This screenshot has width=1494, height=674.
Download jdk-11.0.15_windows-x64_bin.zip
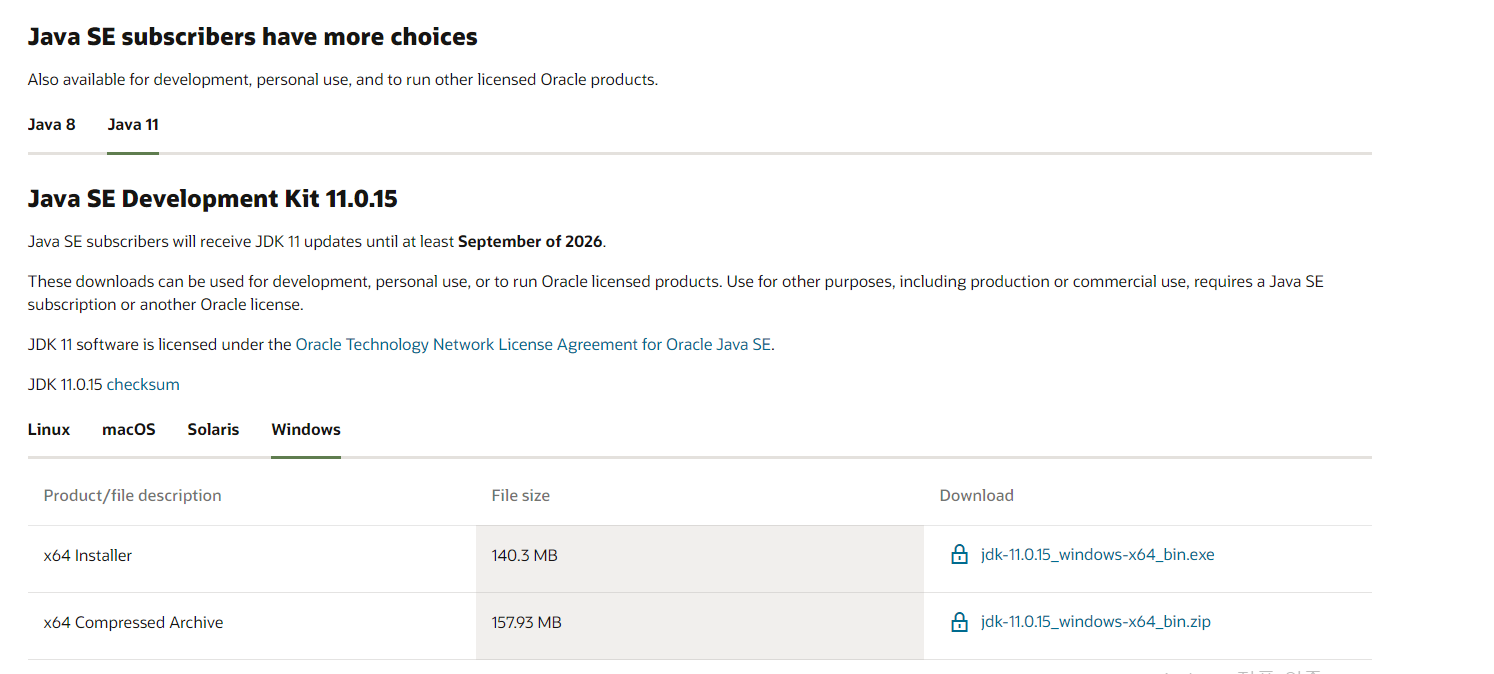[x=1095, y=622]
